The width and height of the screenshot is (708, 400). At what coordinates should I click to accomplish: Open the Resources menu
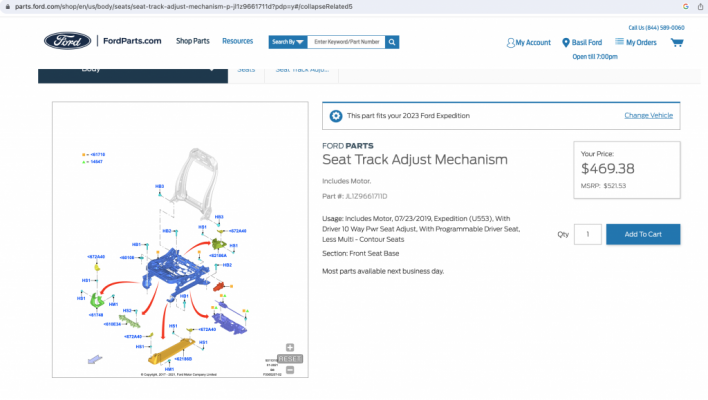(238, 41)
